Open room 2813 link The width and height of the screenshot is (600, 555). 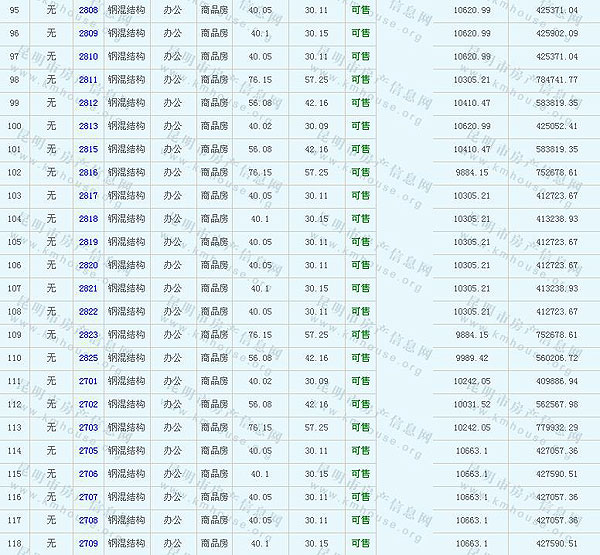coord(88,126)
